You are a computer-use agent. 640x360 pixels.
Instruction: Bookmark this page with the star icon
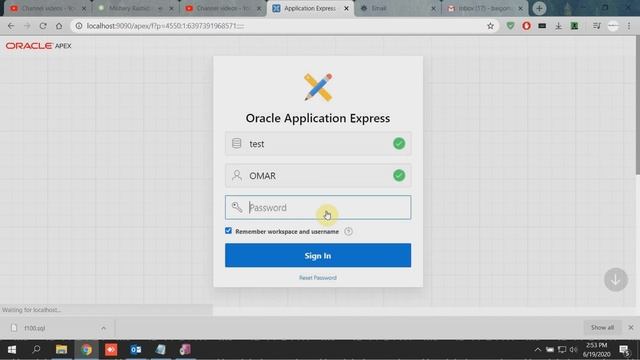[490, 26]
